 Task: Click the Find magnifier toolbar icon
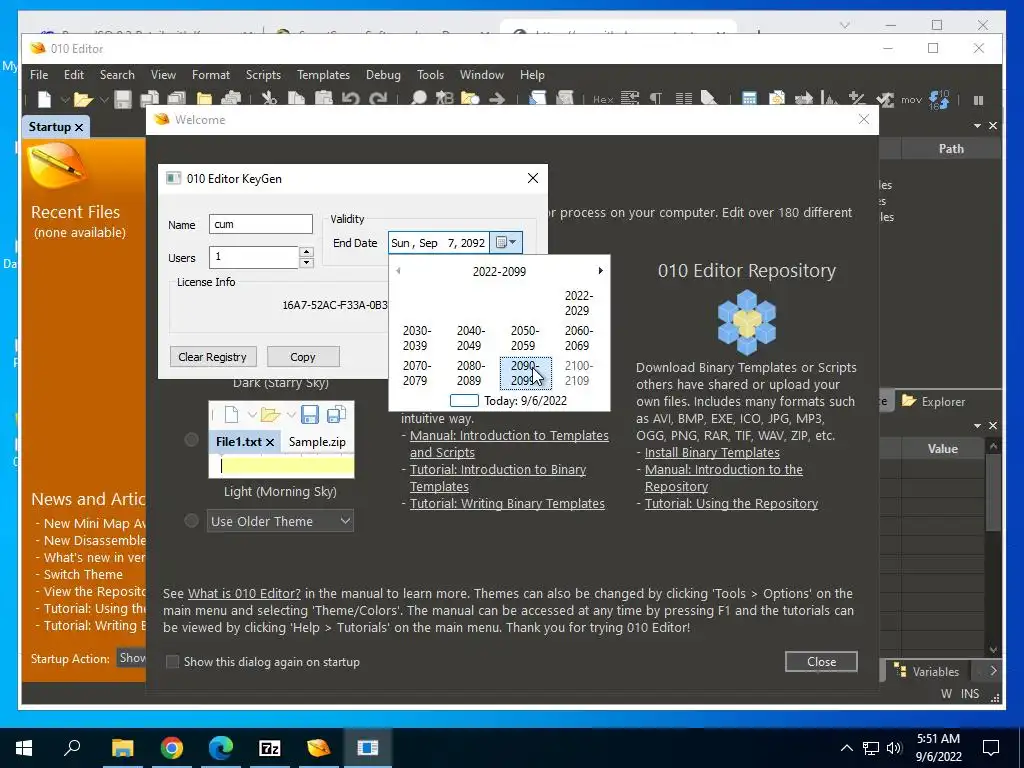pyautogui.click(x=418, y=99)
